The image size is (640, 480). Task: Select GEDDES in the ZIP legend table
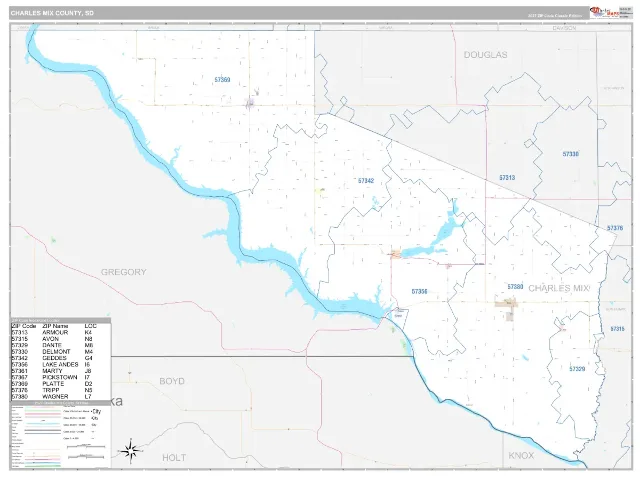(x=54, y=358)
